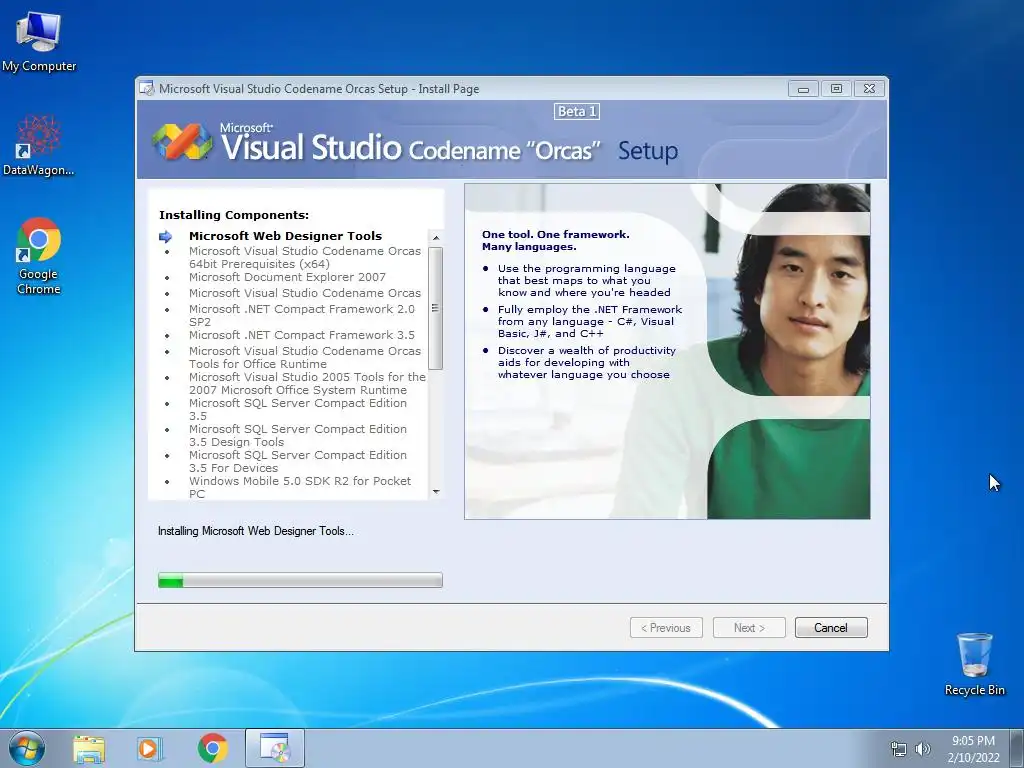This screenshot has width=1024, height=768.
Task: Select Tools for Office Runtime entry
Action: (305, 357)
